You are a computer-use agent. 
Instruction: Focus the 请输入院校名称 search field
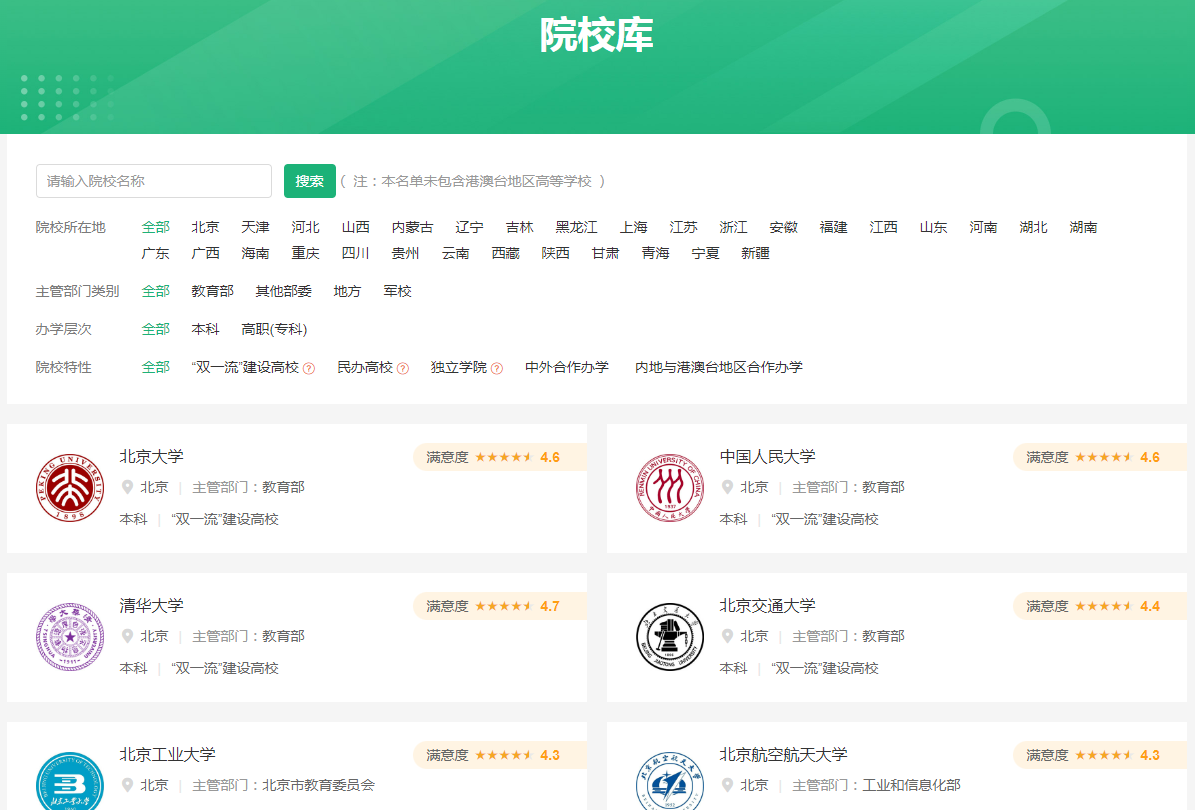point(154,181)
